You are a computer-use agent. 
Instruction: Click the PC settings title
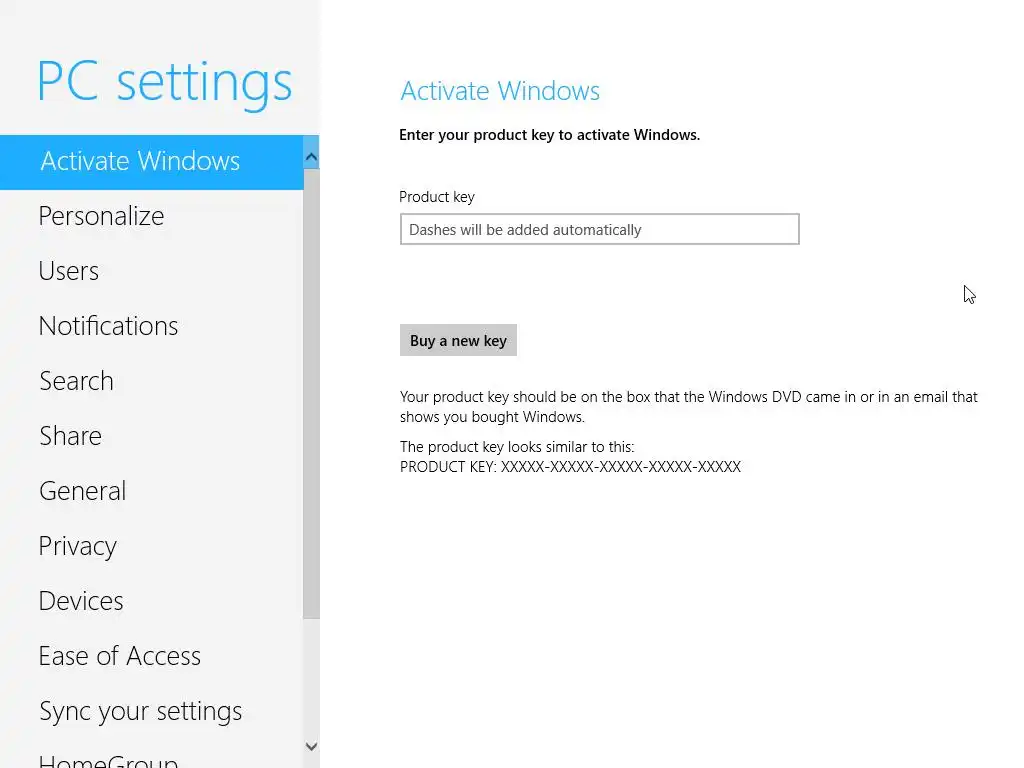coord(165,83)
